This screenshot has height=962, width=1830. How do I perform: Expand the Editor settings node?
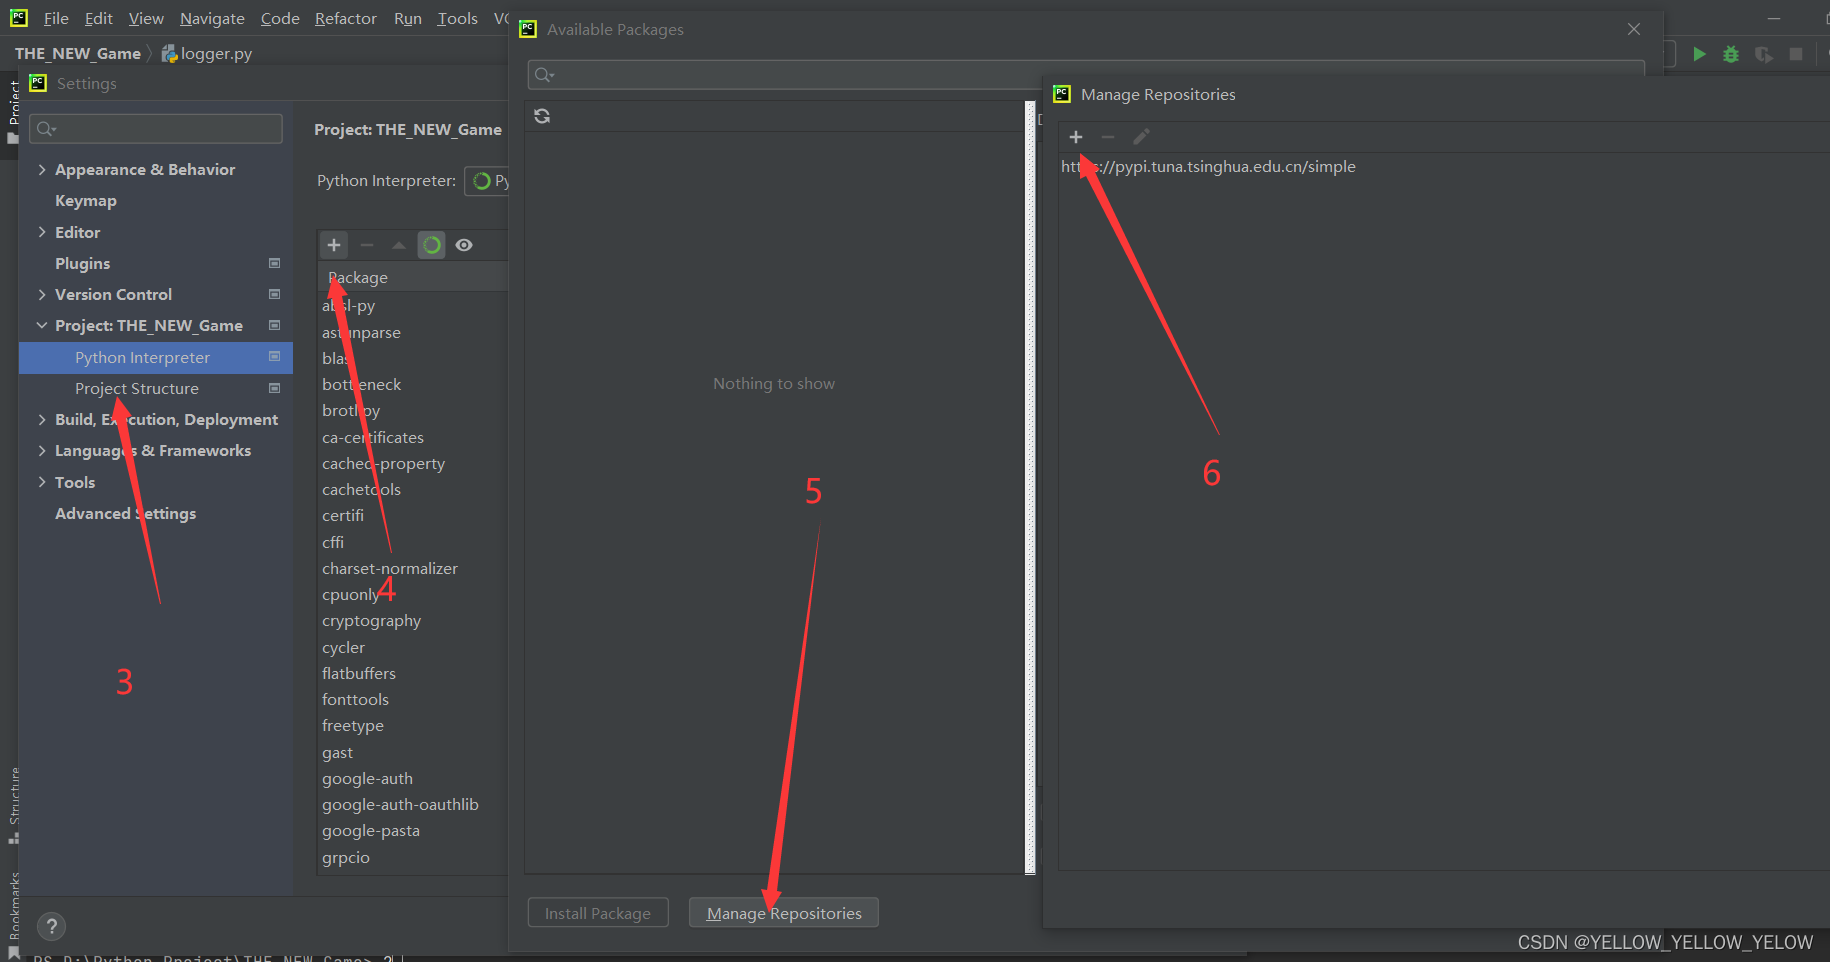point(42,232)
